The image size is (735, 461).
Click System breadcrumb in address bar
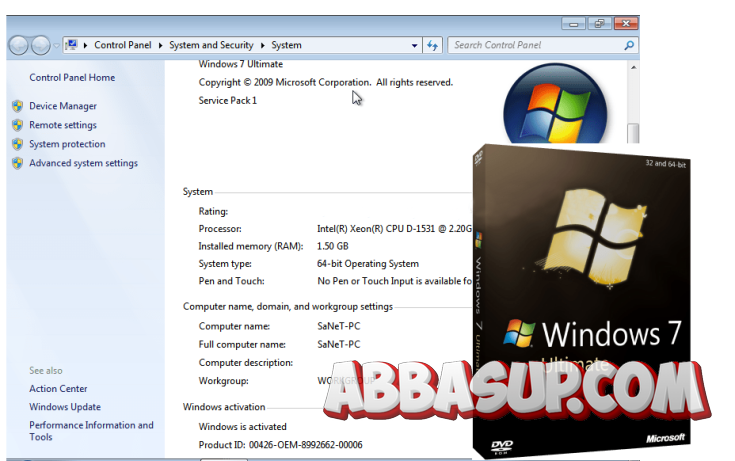coord(286,45)
